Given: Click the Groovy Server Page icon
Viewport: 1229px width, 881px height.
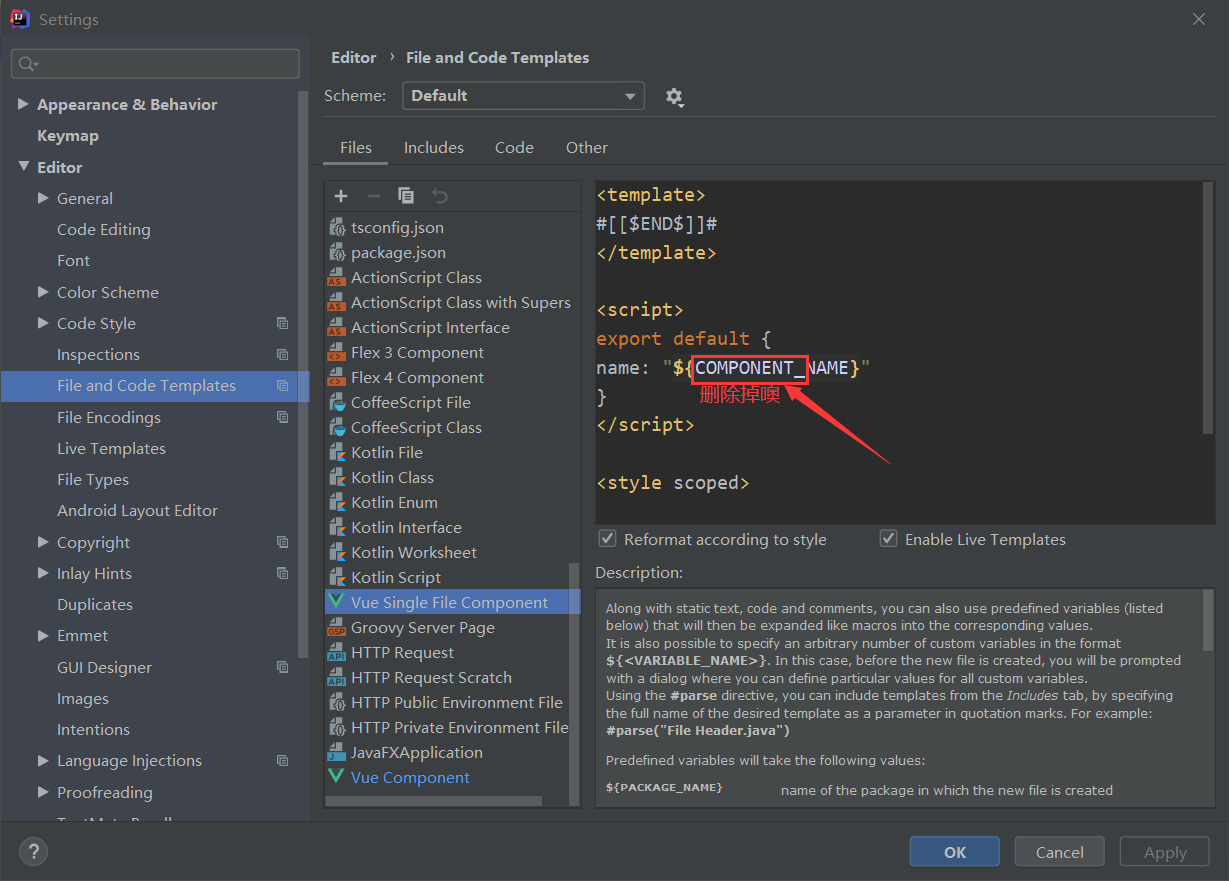Looking at the screenshot, I should pos(336,628).
